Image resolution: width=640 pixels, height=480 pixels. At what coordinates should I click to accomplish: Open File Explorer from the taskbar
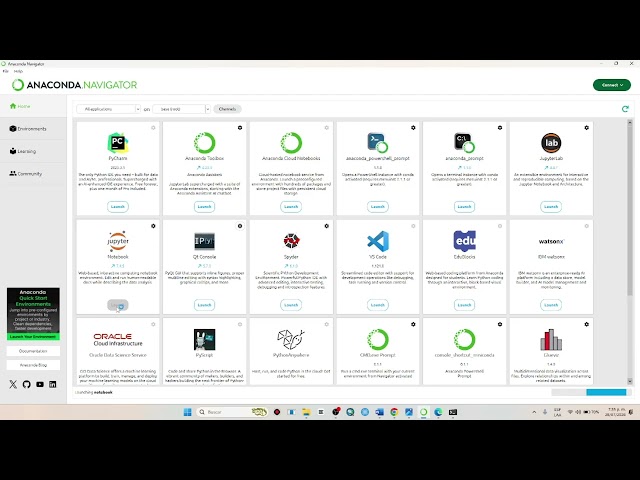pyautogui.click(x=306, y=412)
